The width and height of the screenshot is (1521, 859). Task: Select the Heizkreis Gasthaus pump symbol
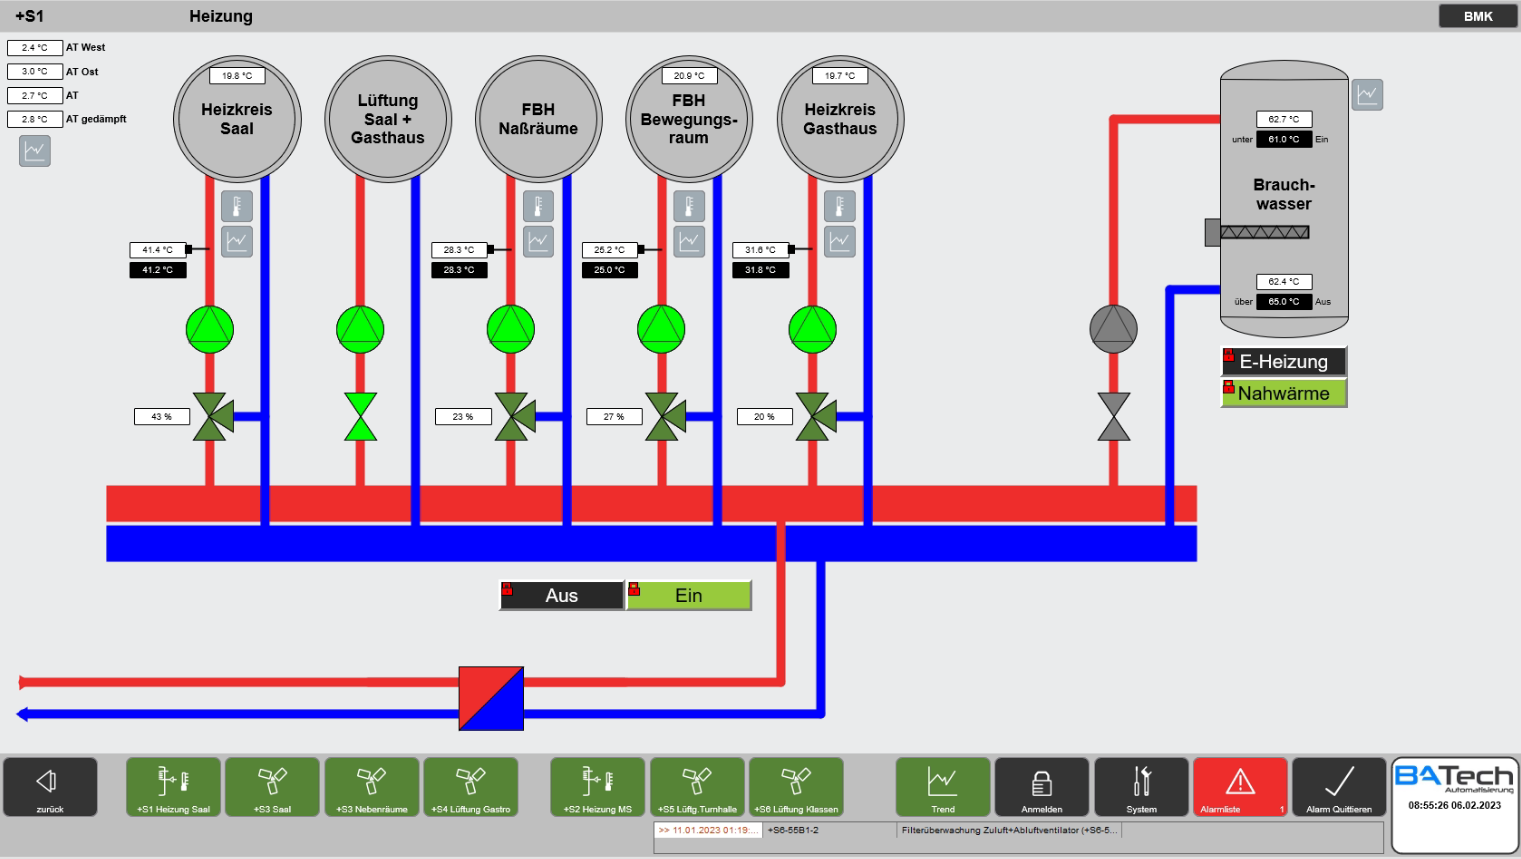click(813, 329)
